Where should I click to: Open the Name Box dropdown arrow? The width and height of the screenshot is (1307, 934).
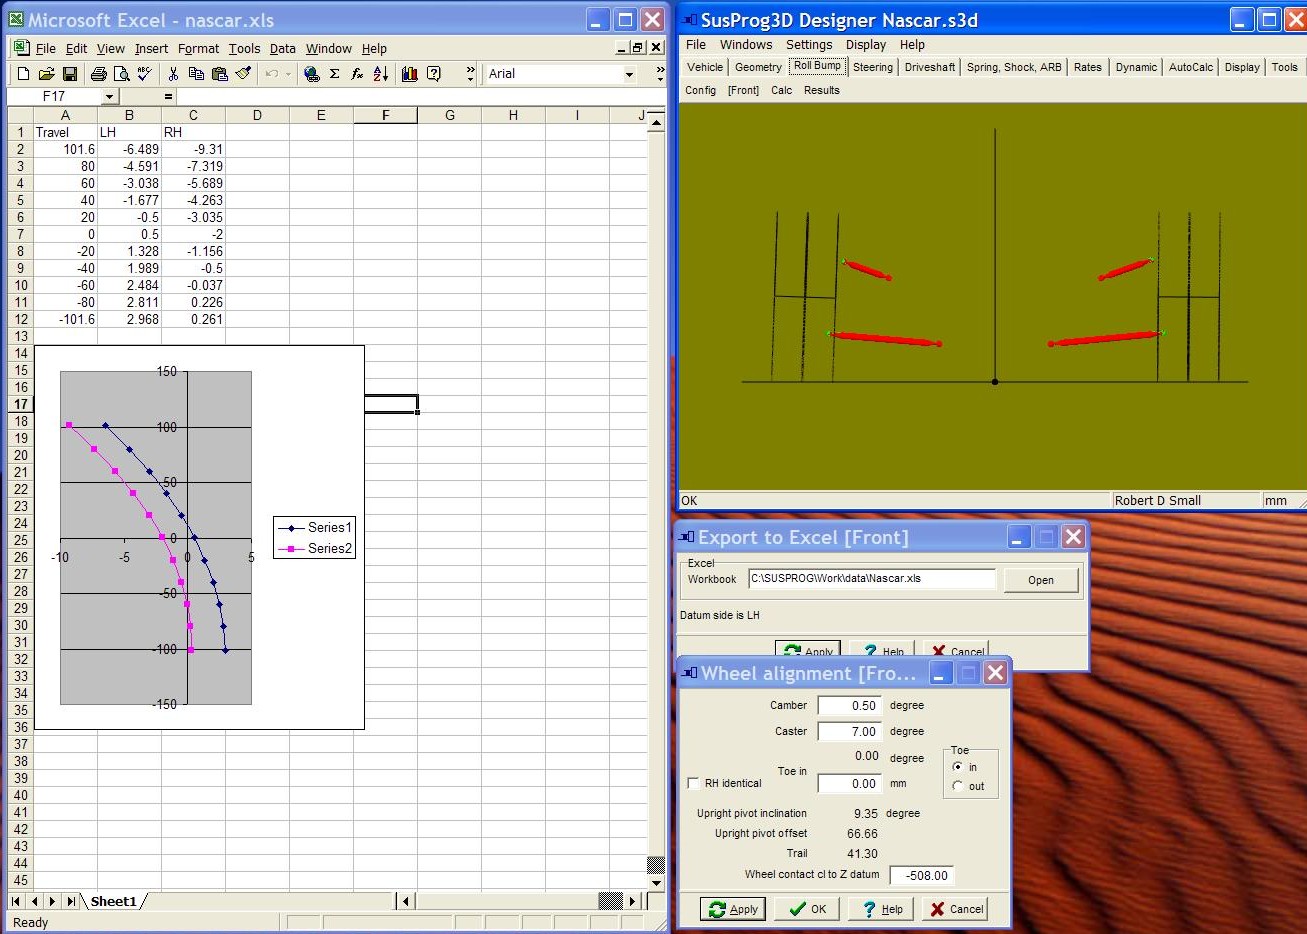pyautogui.click(x=109, y=97)
